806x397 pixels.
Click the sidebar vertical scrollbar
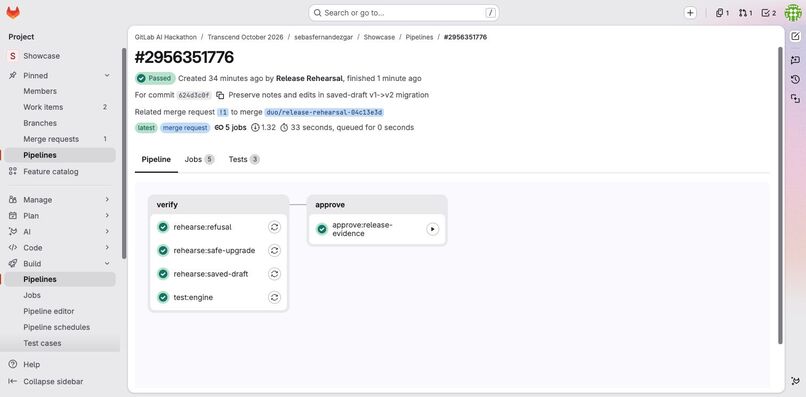tap(123, 153)
